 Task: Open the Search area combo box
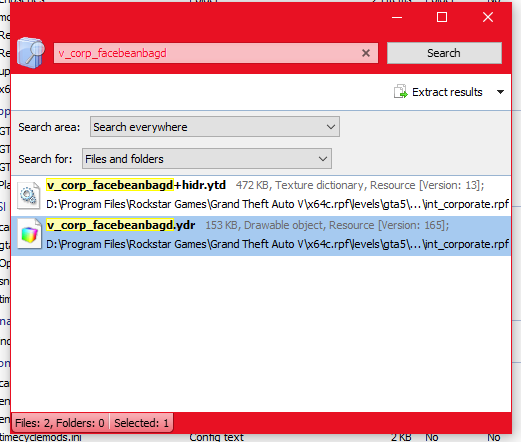(x=215, y=127)
